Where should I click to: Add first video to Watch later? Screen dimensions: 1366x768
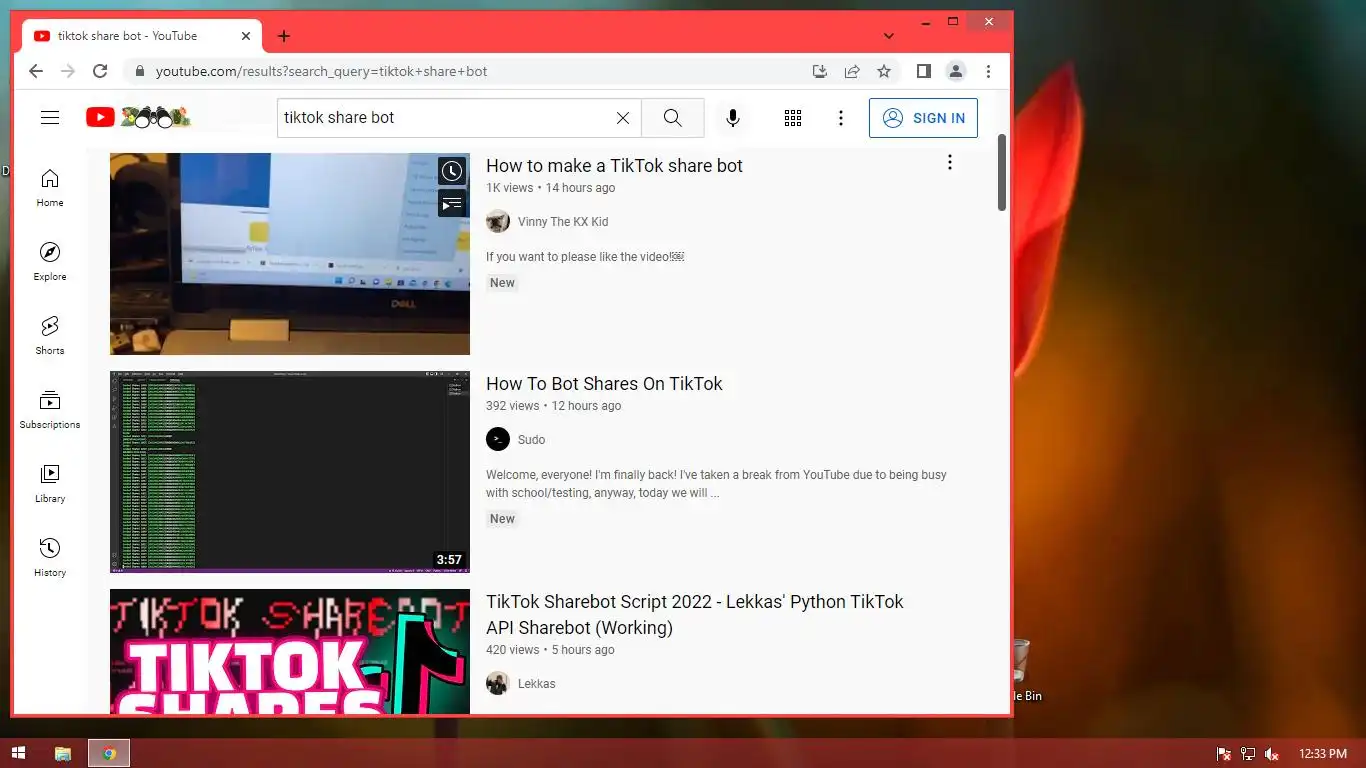(452, 172)
